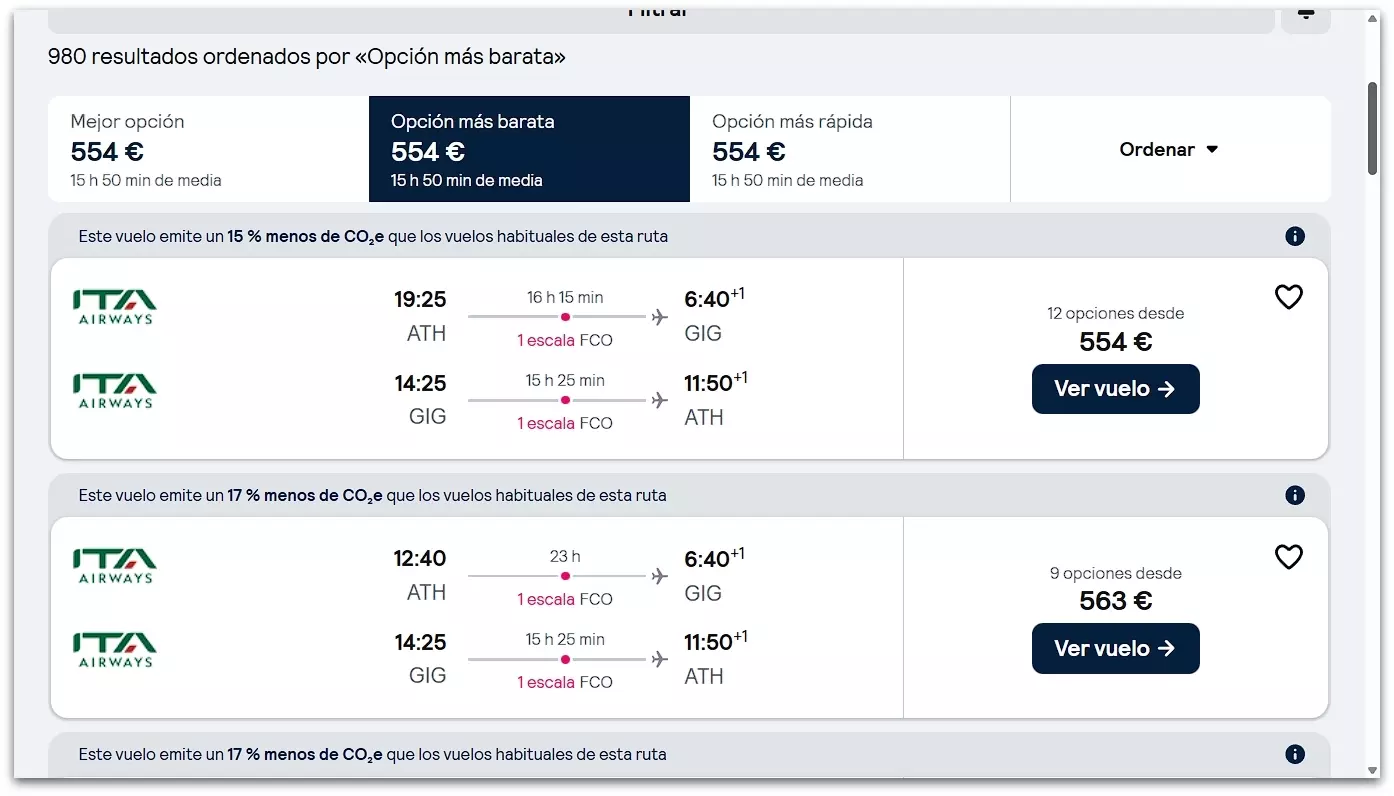
Task: Click the page's vertical scrollbar thumb
Action: (x=1373, y=130)
